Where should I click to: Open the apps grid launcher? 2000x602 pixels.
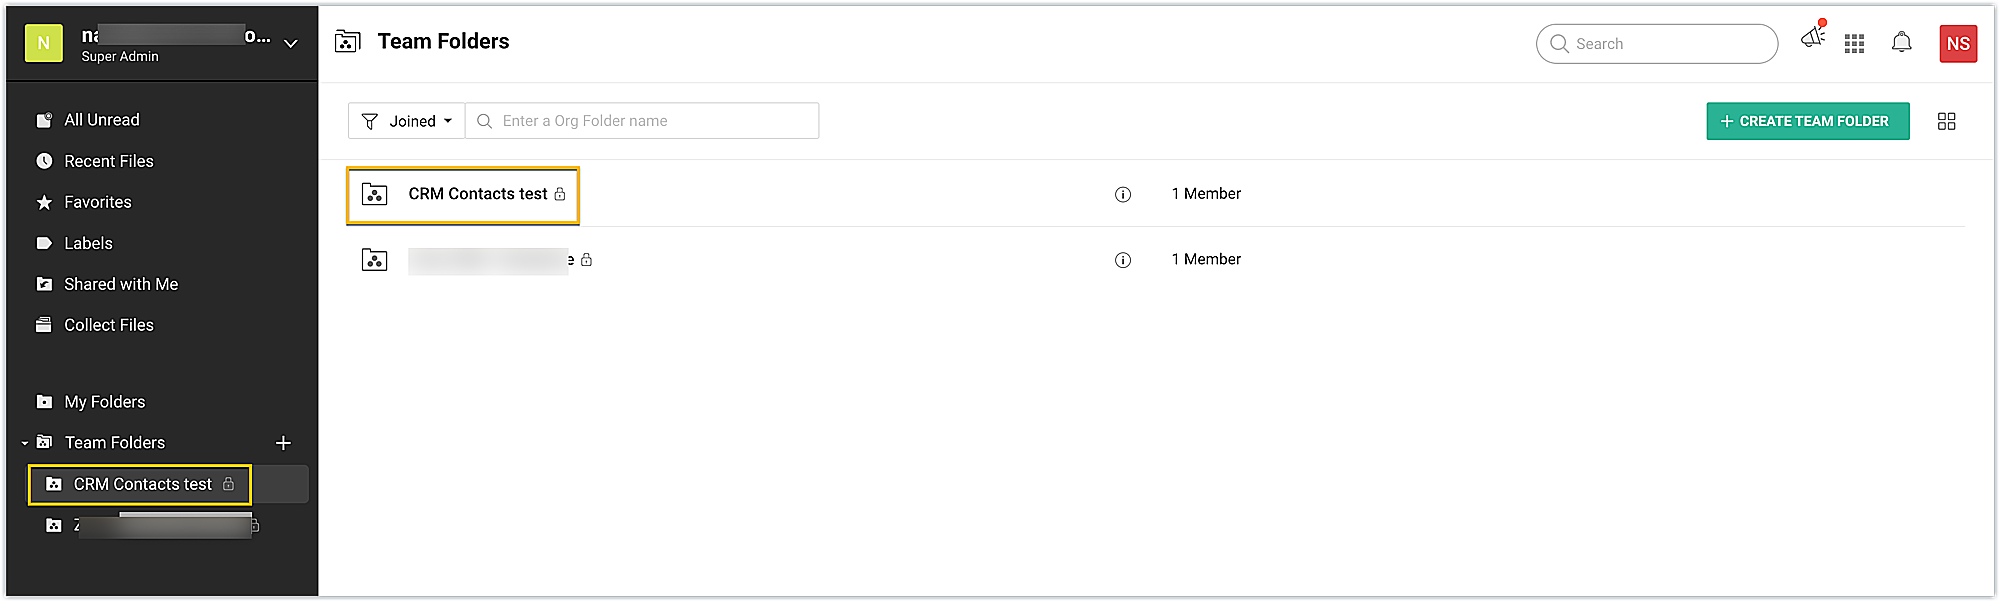coord(1854,43)
